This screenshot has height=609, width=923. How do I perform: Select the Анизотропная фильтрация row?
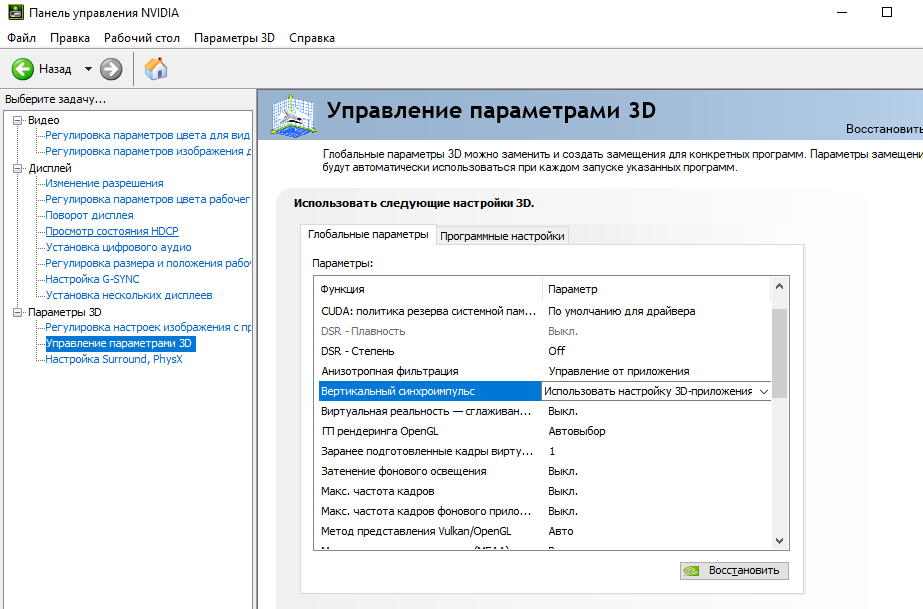[544, 371]
